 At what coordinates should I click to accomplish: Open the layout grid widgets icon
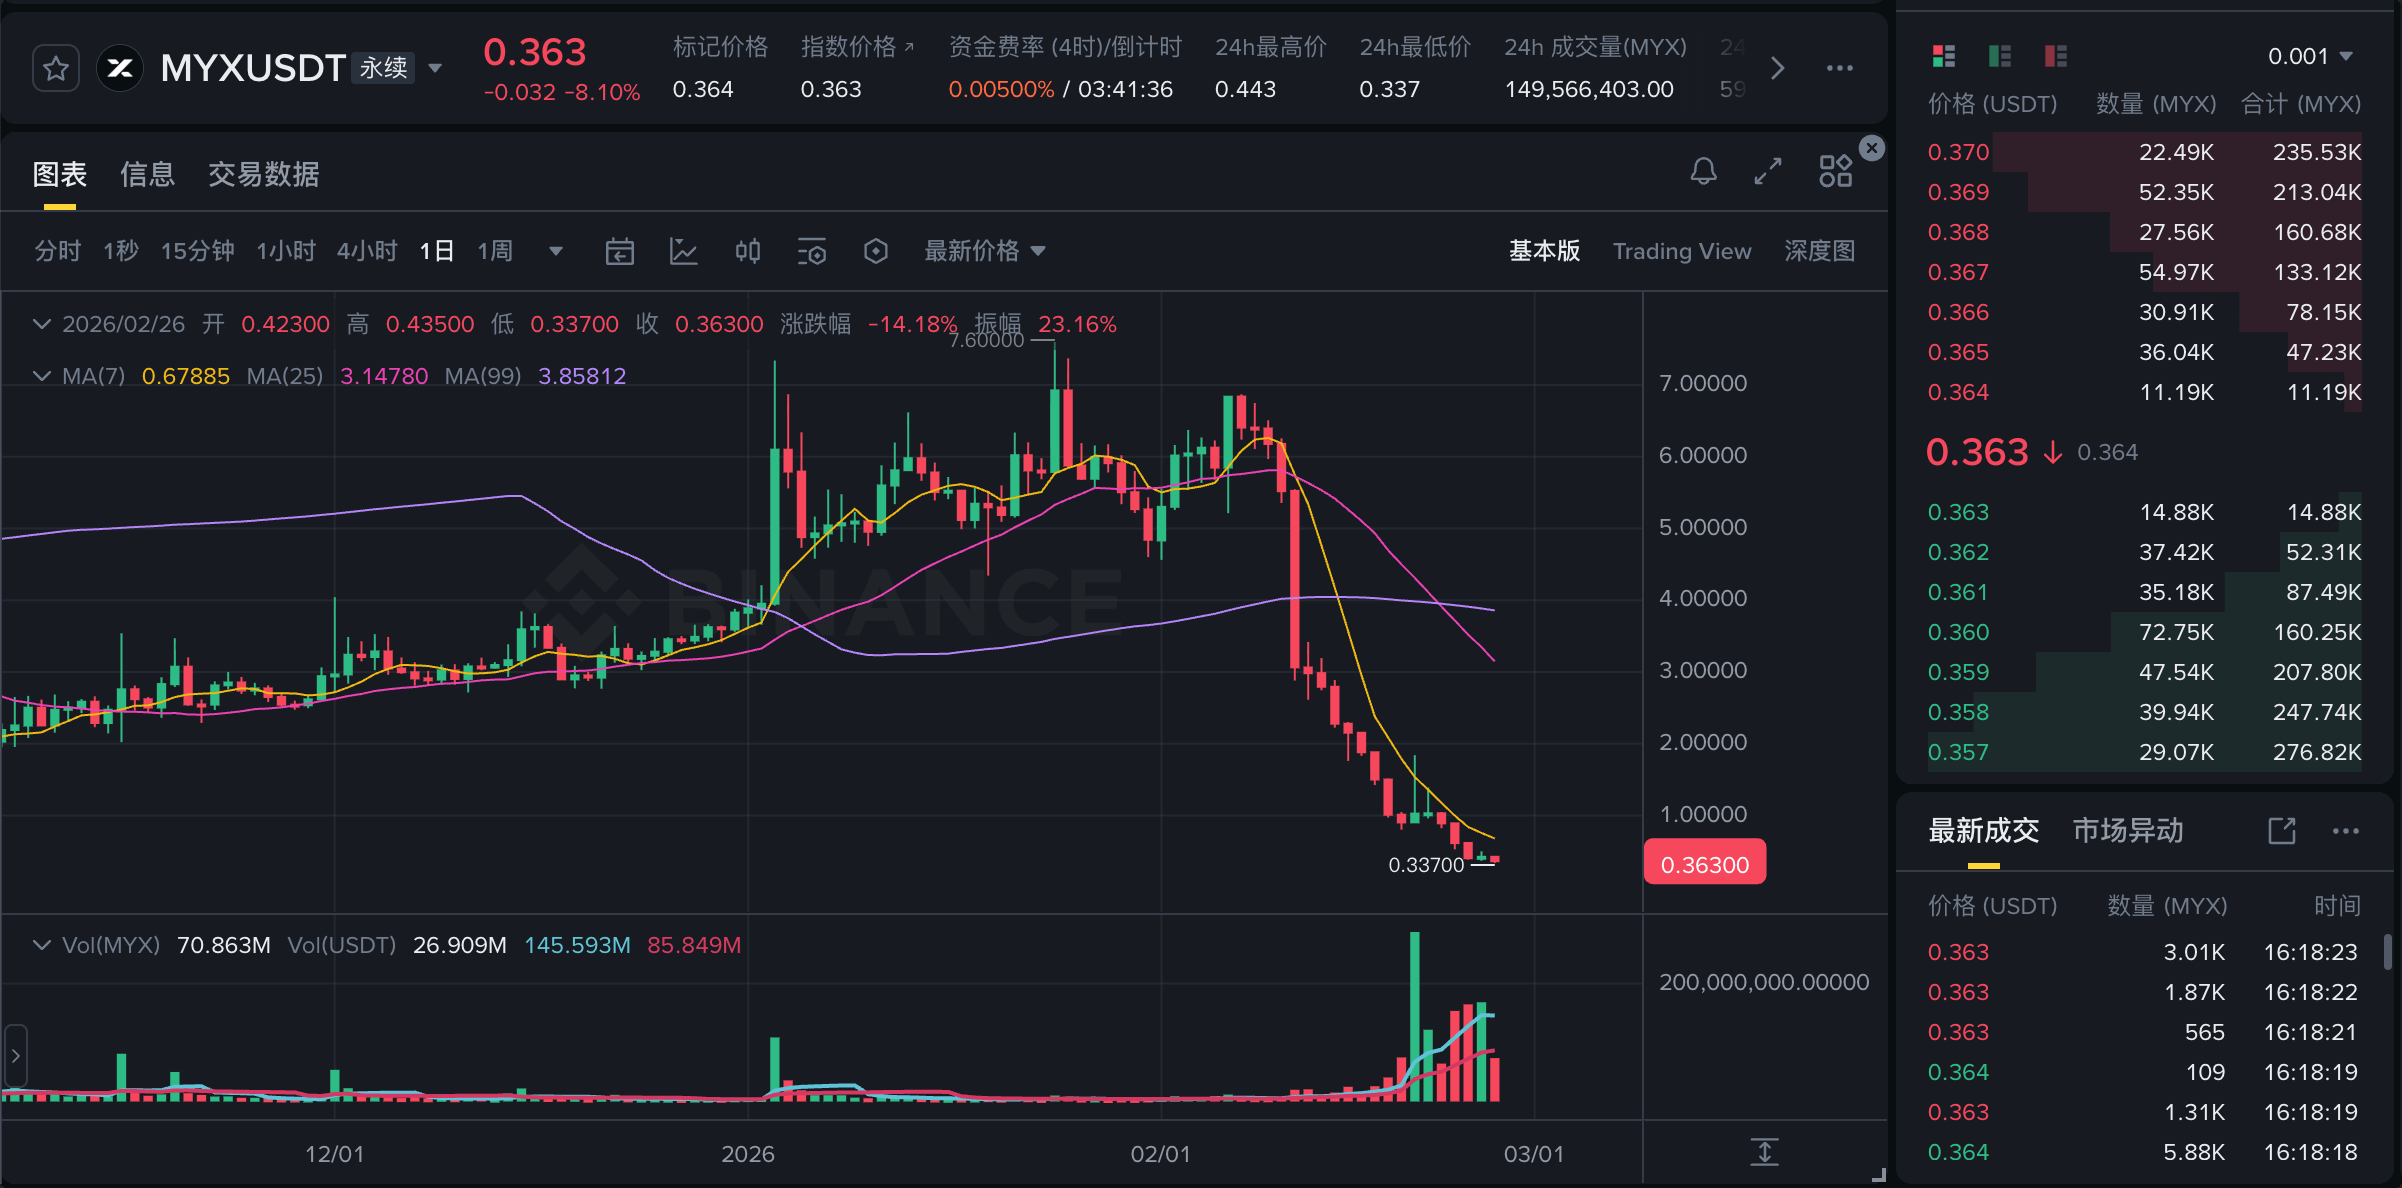(1835, 172)
